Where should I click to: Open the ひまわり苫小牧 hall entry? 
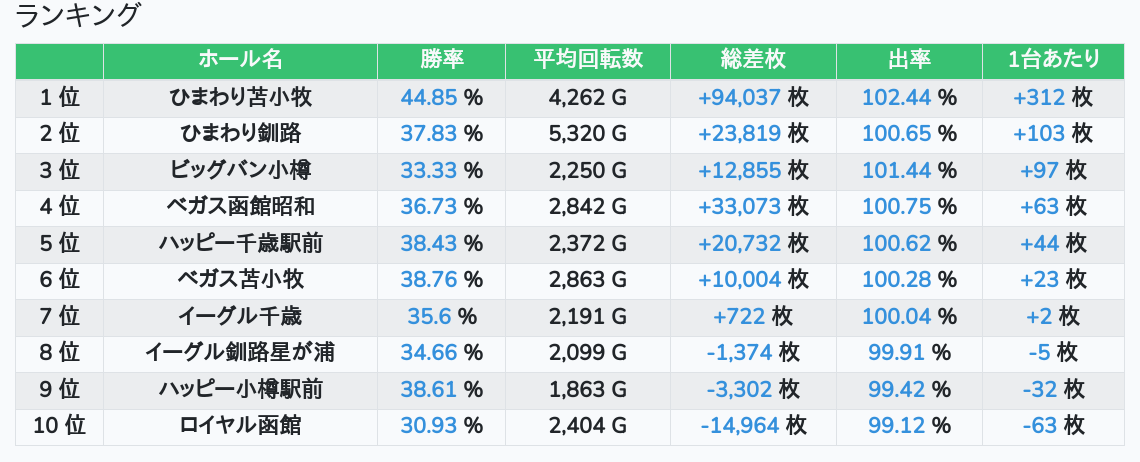coord(240,97)
